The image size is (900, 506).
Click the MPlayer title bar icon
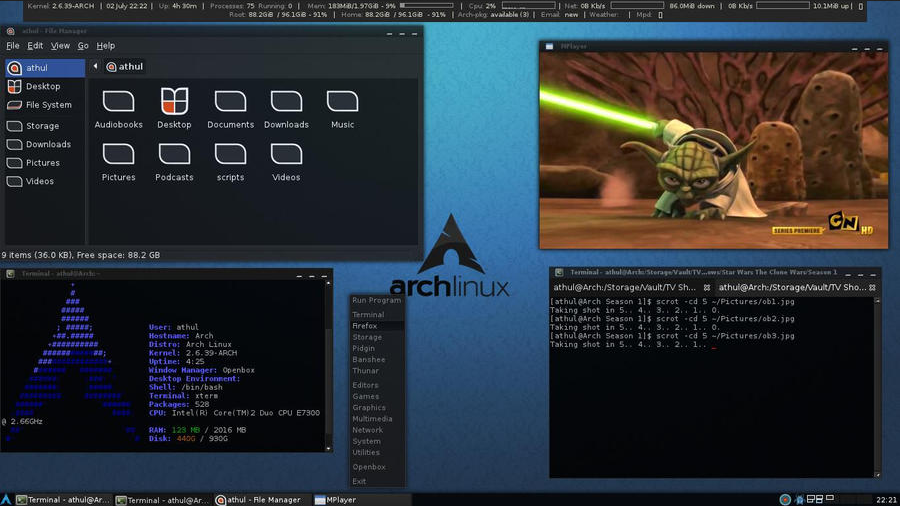(x=549, y=46)
